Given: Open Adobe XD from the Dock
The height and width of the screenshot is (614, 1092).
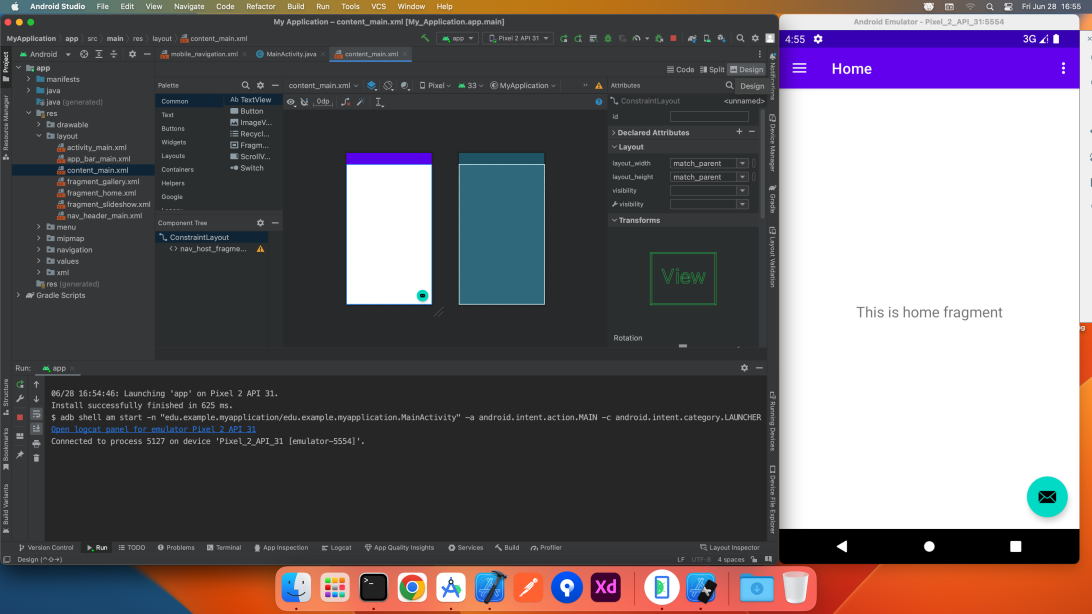Looking at the screenshot, I should [x=606, y=588].
